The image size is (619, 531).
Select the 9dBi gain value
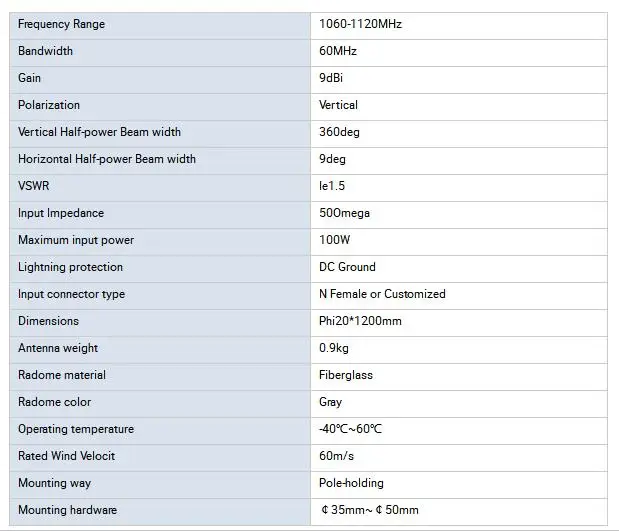pos(333,78)
